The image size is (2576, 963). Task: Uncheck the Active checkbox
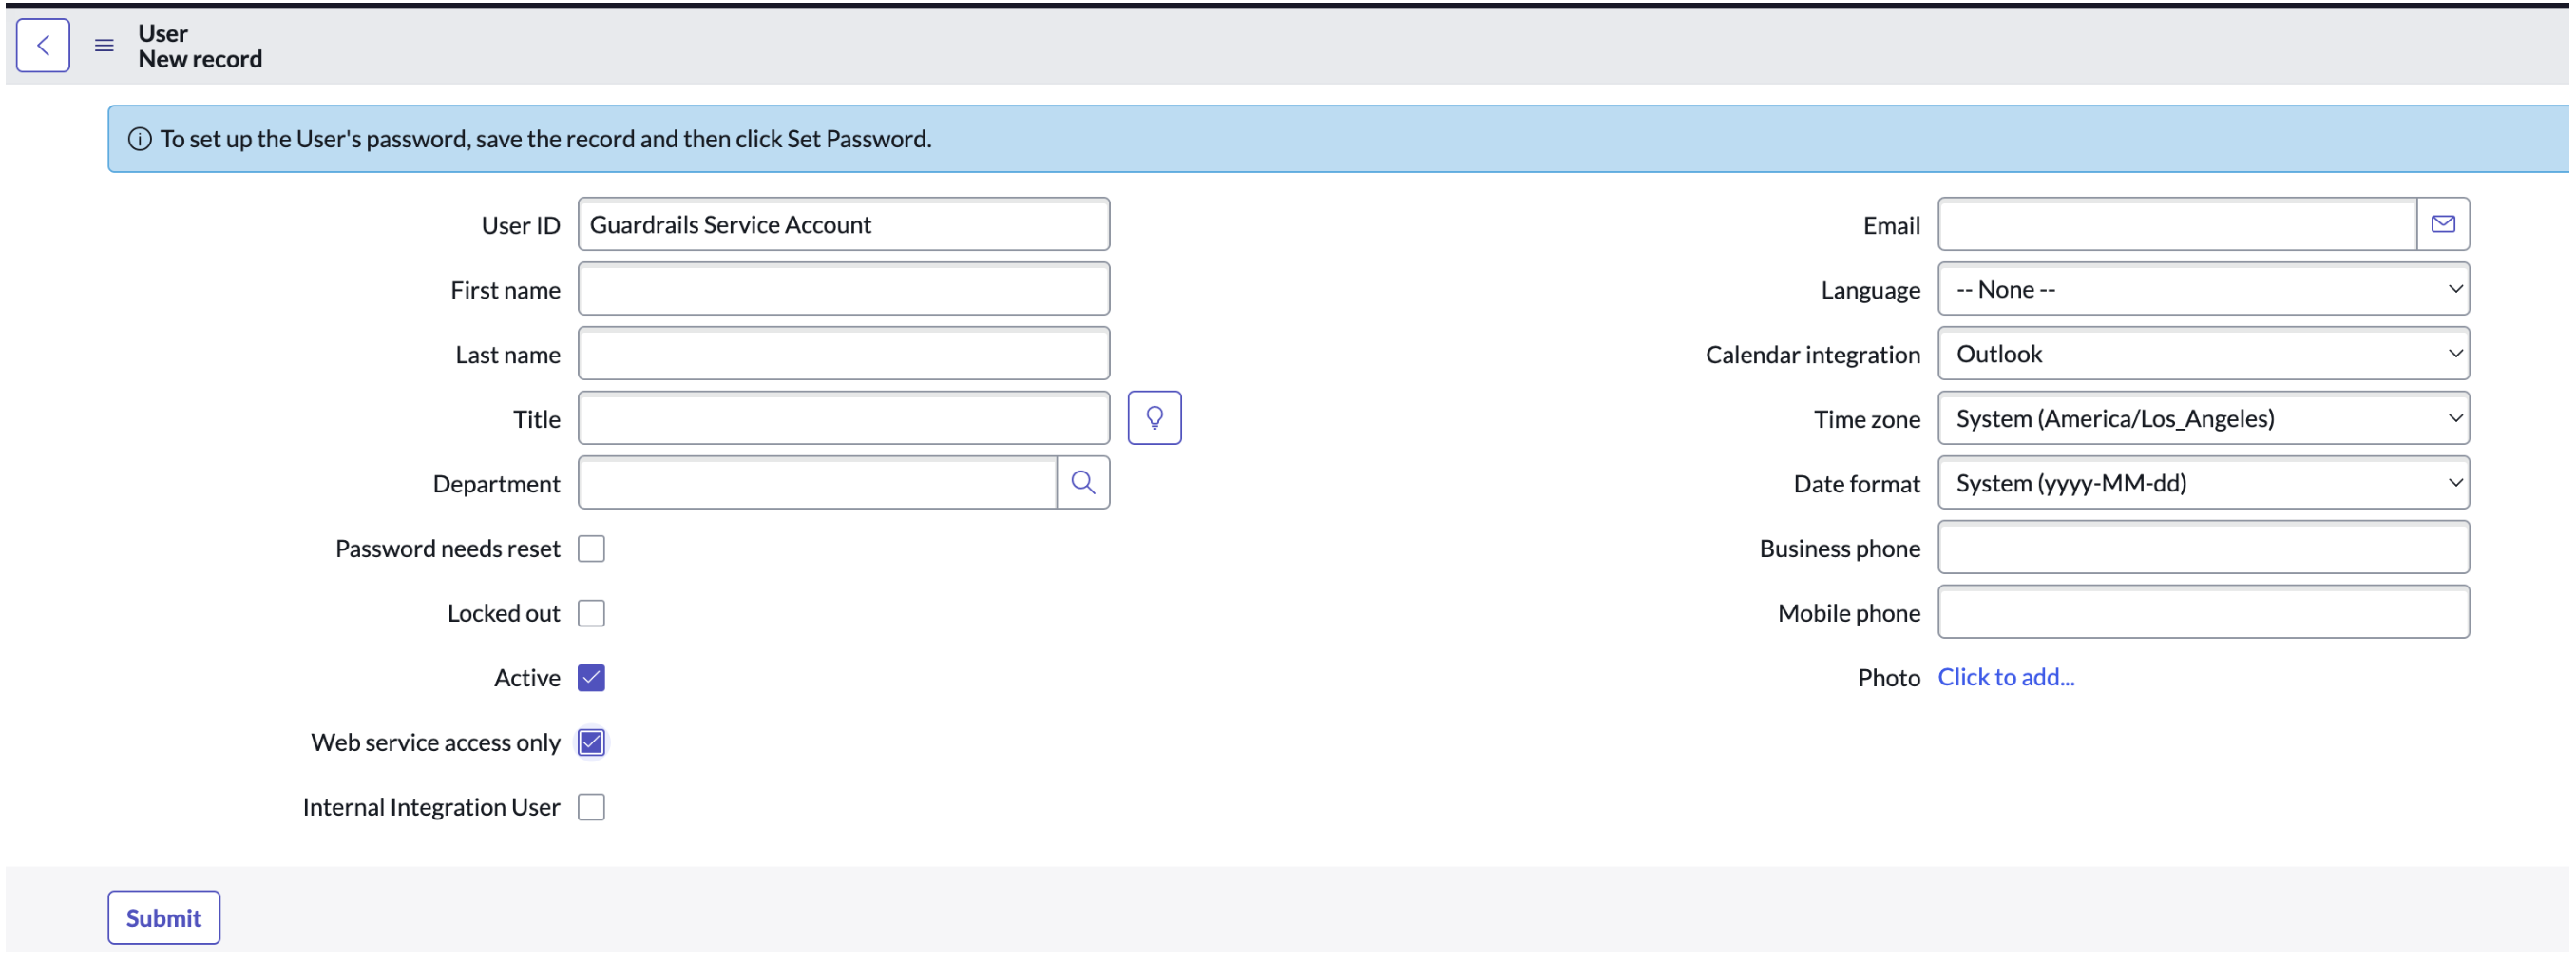coord(591,678)
